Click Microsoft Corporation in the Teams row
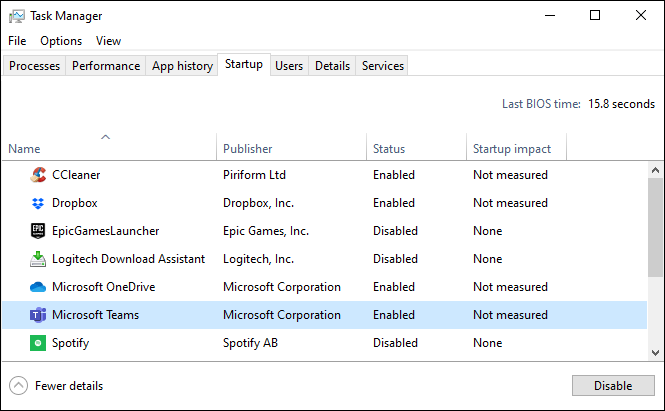This screenshot has height=411, width=665. pyautogui.click(x=282, y=315)
